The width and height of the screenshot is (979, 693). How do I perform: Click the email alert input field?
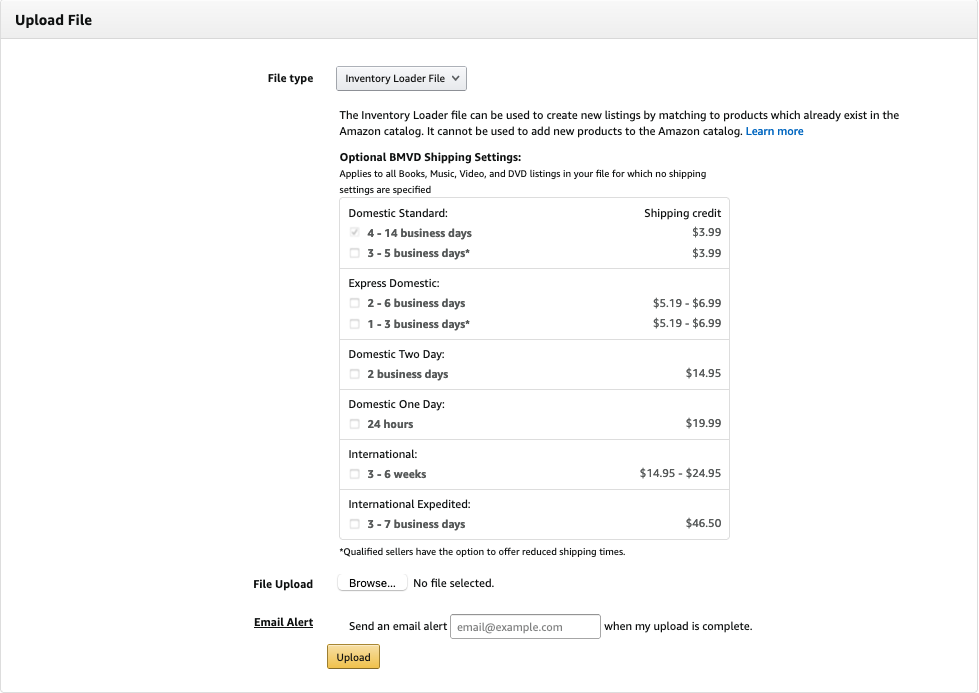coord(525,627)
